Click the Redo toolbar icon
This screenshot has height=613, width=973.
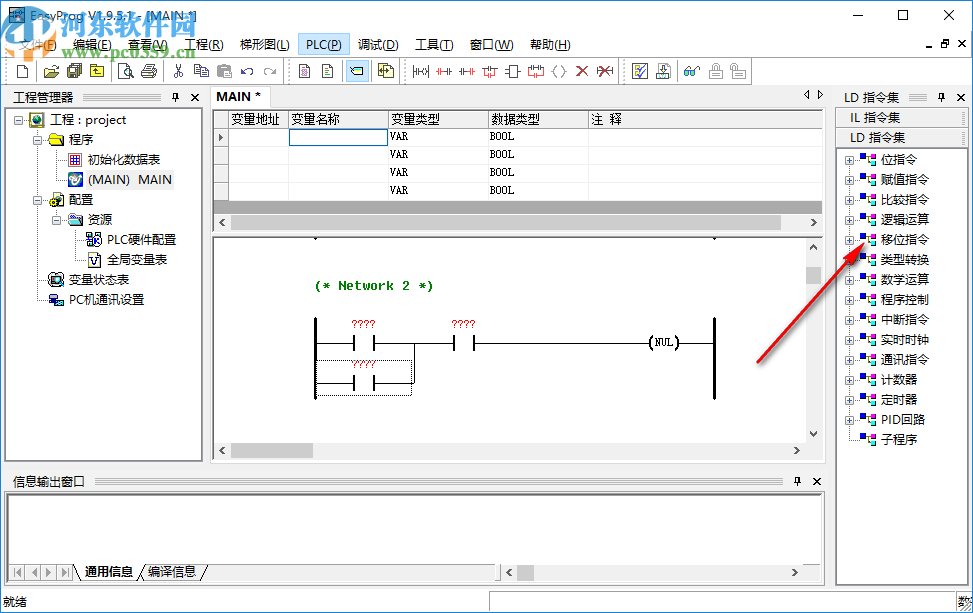[270, 71]
